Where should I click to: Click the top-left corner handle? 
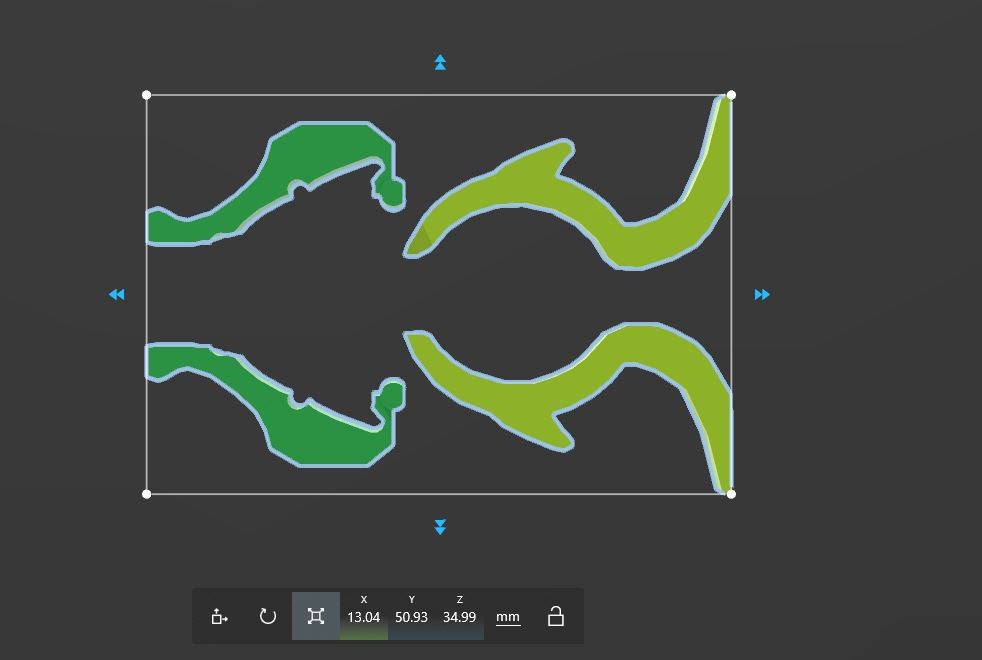147,95
